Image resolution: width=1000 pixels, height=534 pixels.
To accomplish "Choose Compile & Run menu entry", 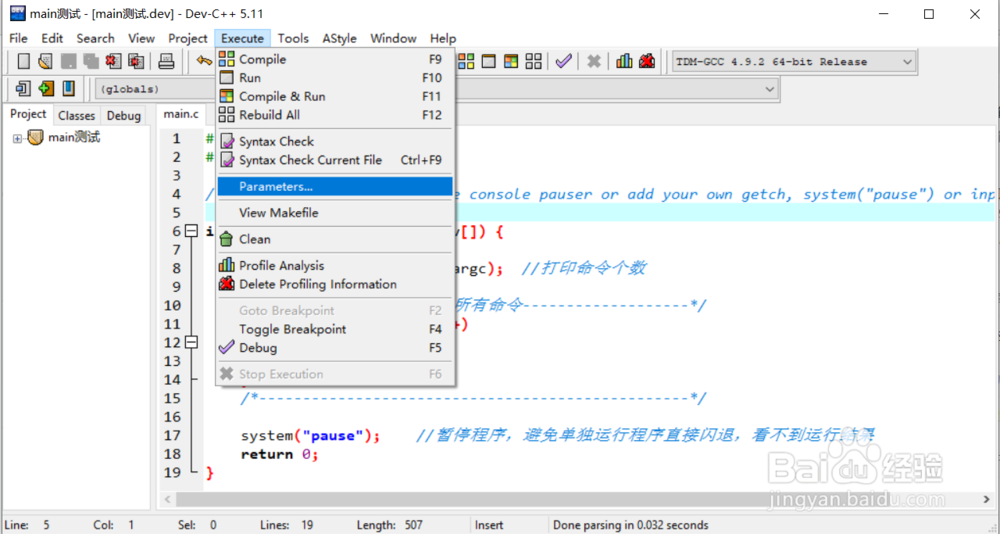I will point(335,96).
